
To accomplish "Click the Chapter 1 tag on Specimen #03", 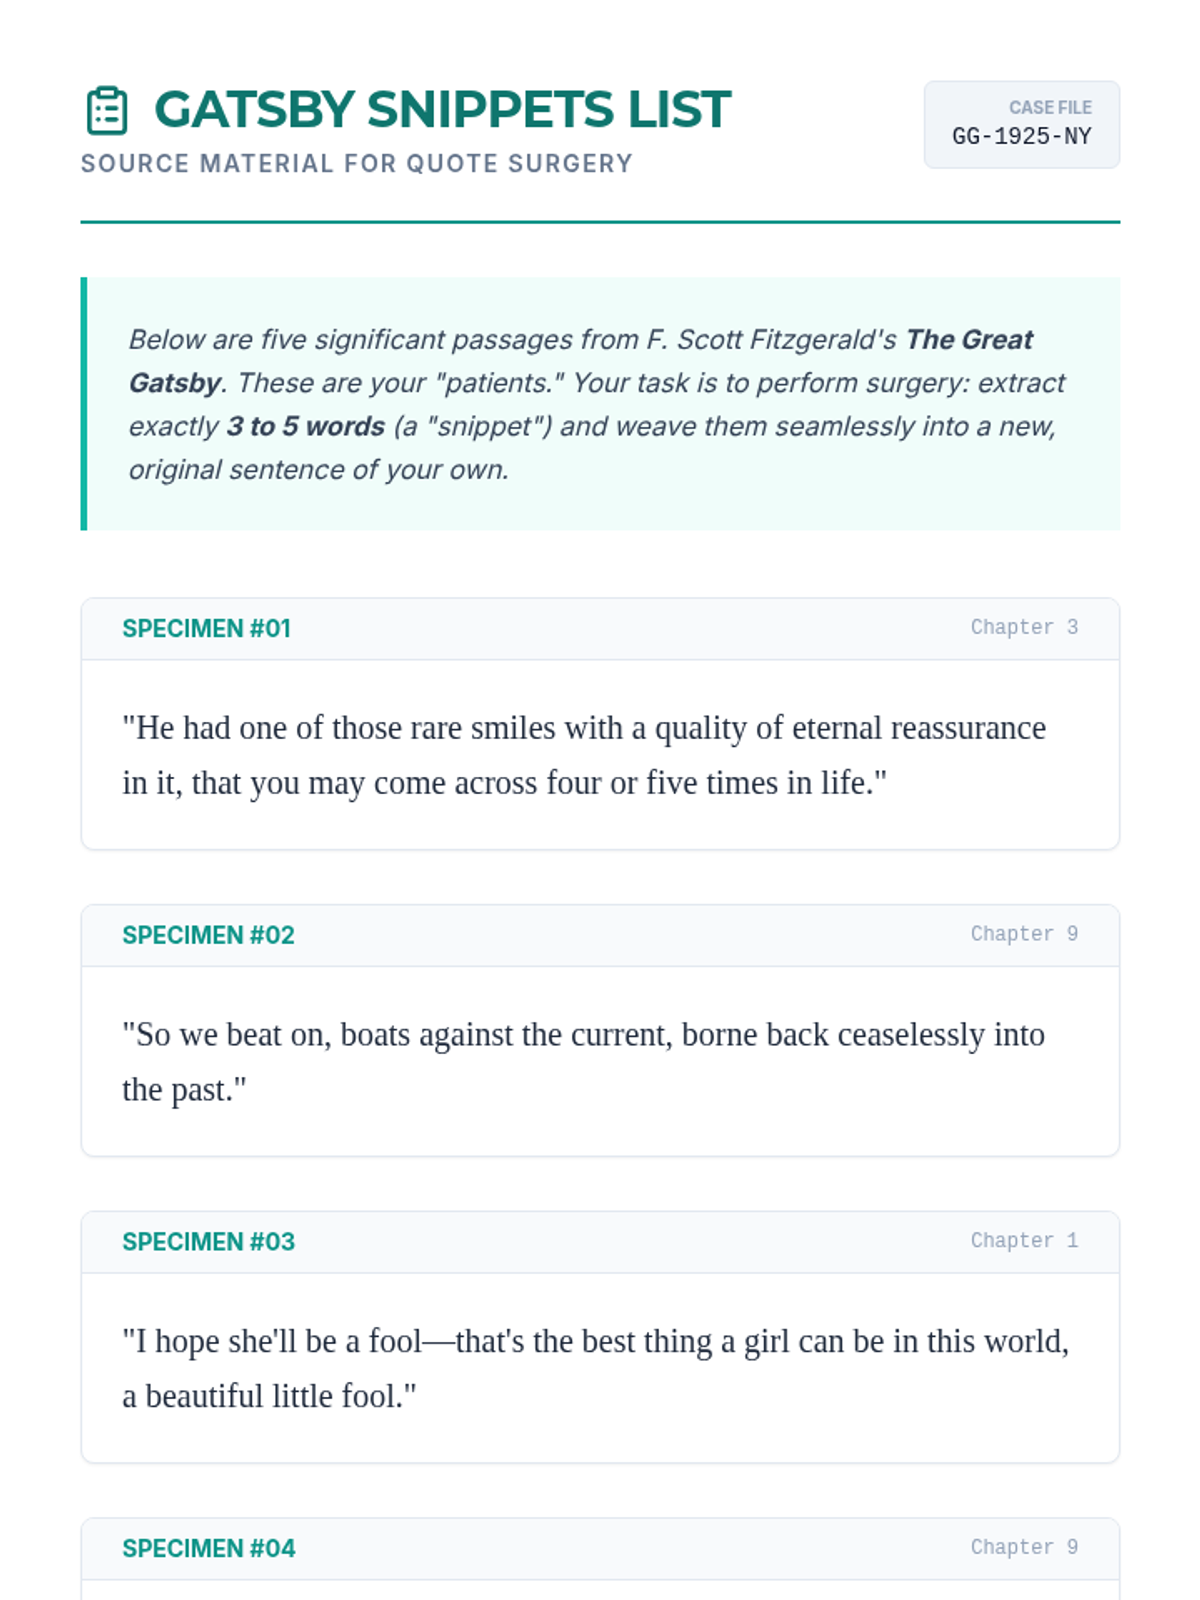I will tap(1024, 1241).
